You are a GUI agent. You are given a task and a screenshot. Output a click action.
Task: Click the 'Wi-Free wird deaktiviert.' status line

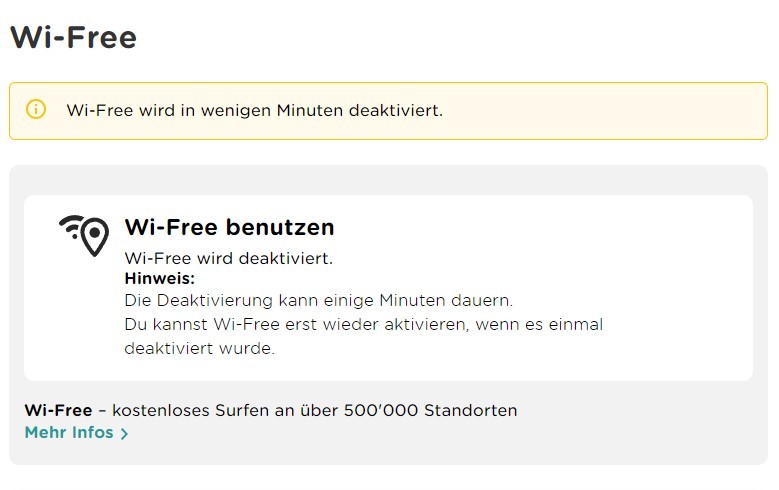coord(228,258)
